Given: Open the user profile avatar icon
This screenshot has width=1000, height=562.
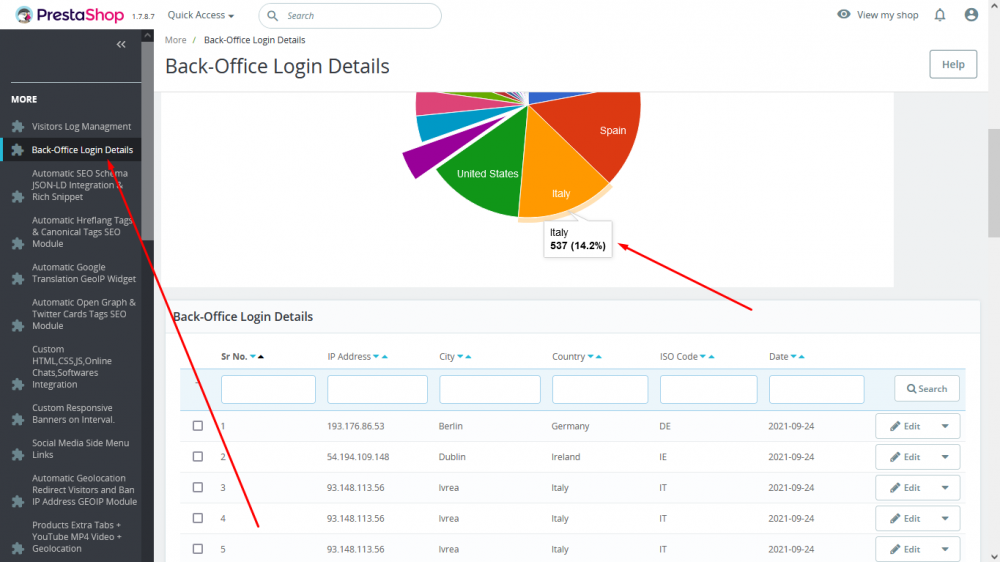Looking at the screenshot, I should pos(971,15).
